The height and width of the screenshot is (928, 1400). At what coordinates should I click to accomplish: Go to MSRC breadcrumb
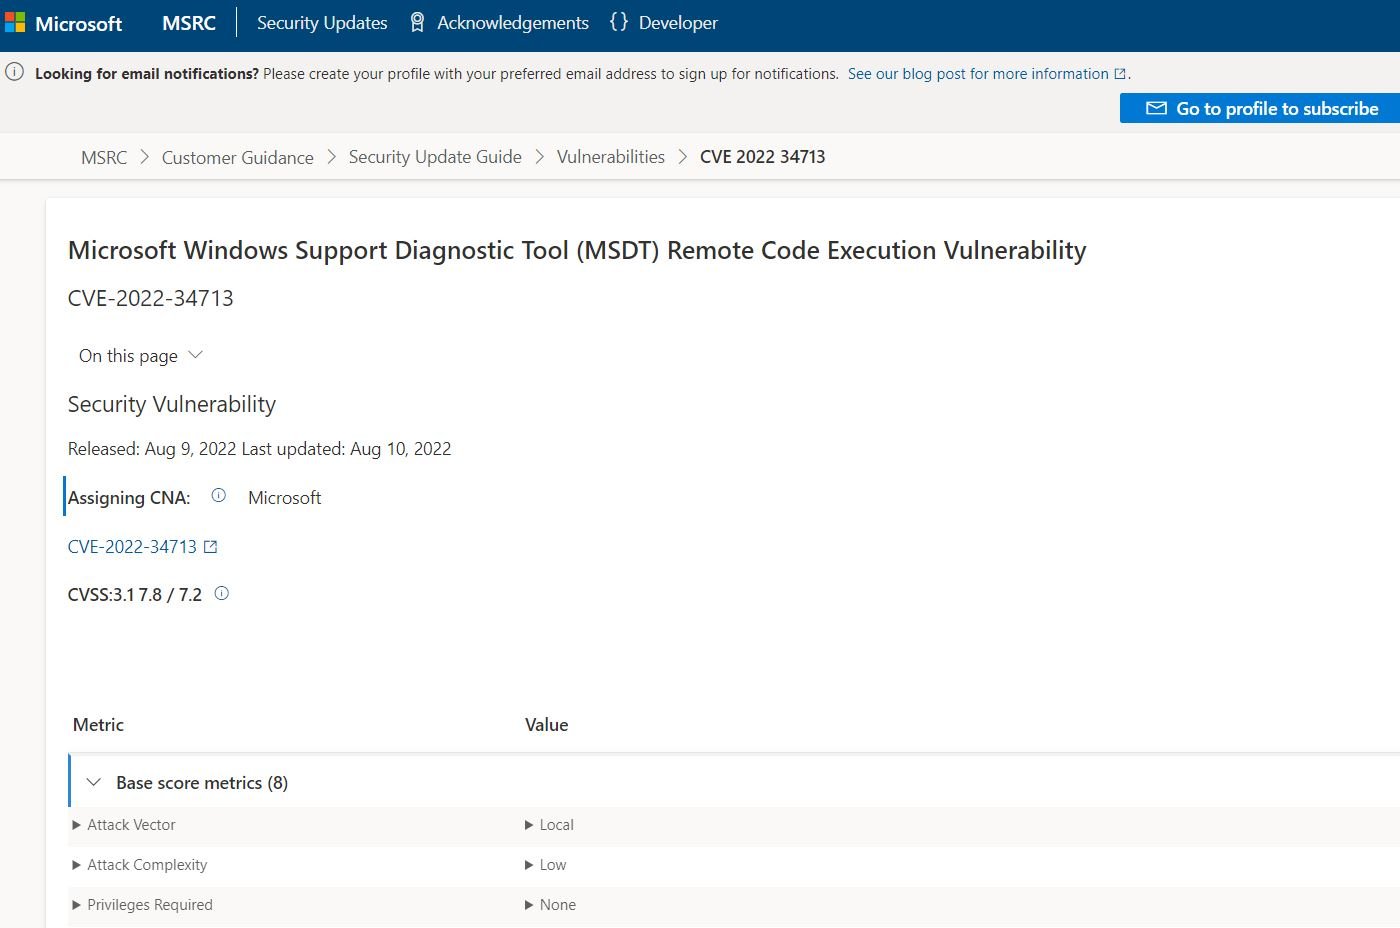pos(104,157)
